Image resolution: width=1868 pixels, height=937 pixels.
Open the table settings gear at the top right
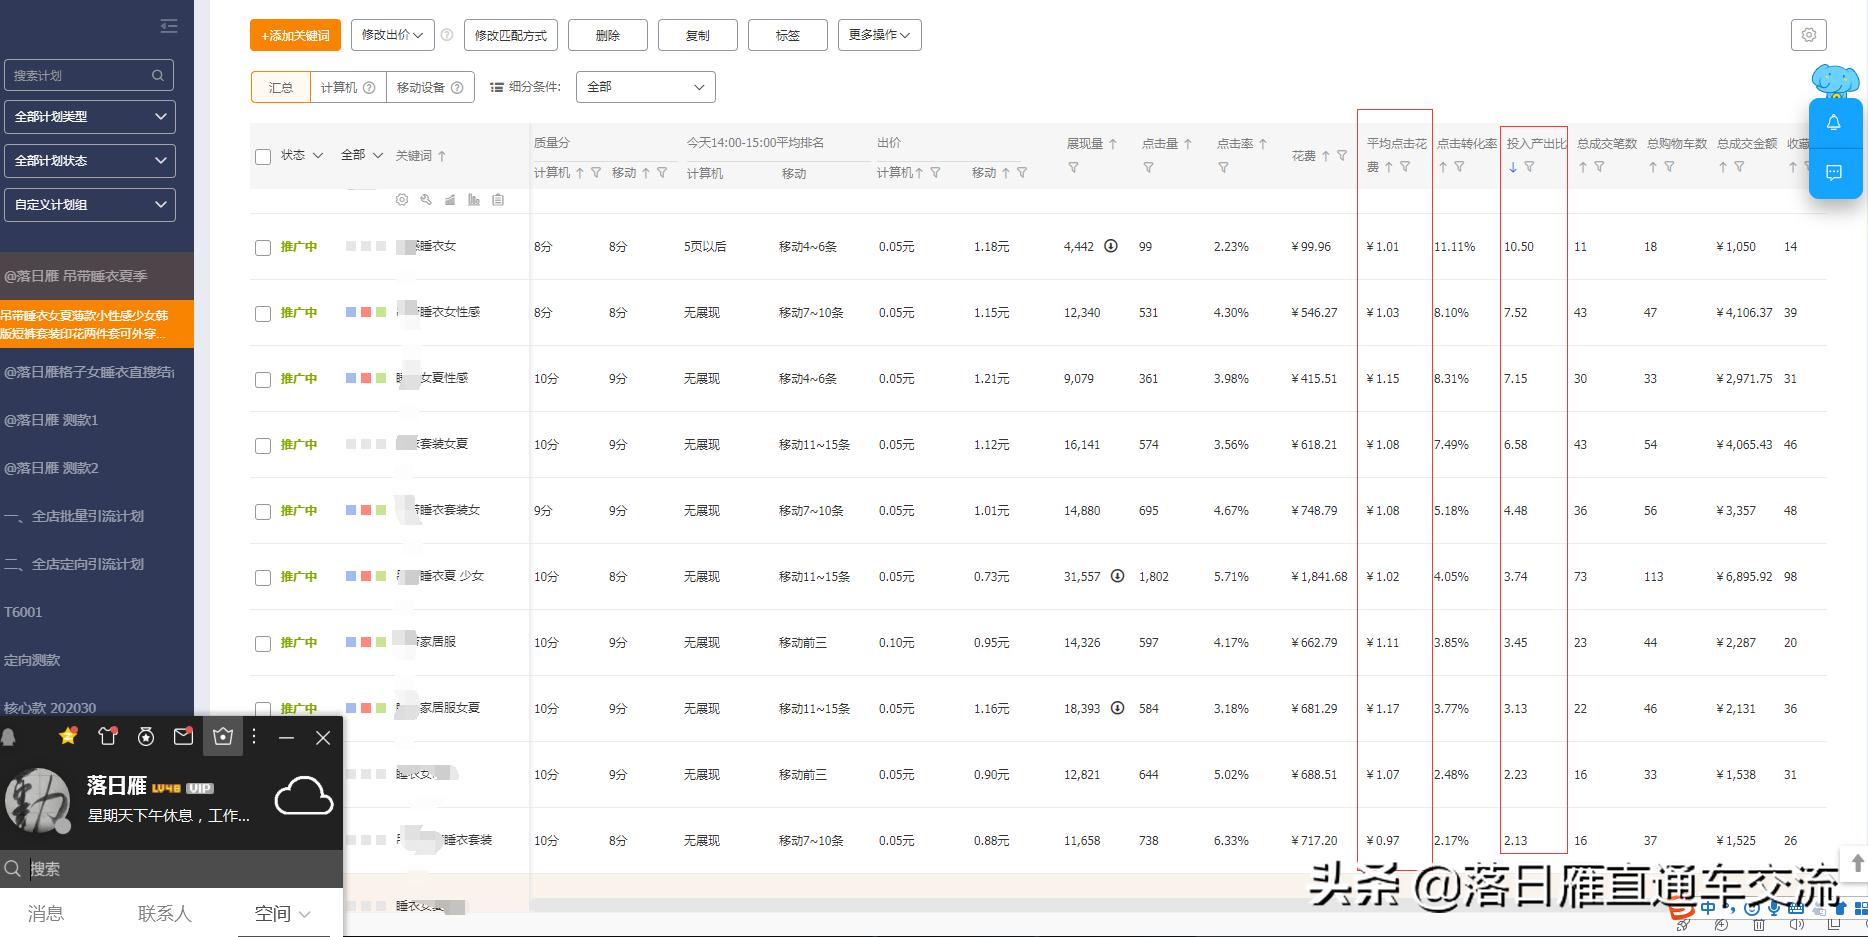tap(1808, 34)
